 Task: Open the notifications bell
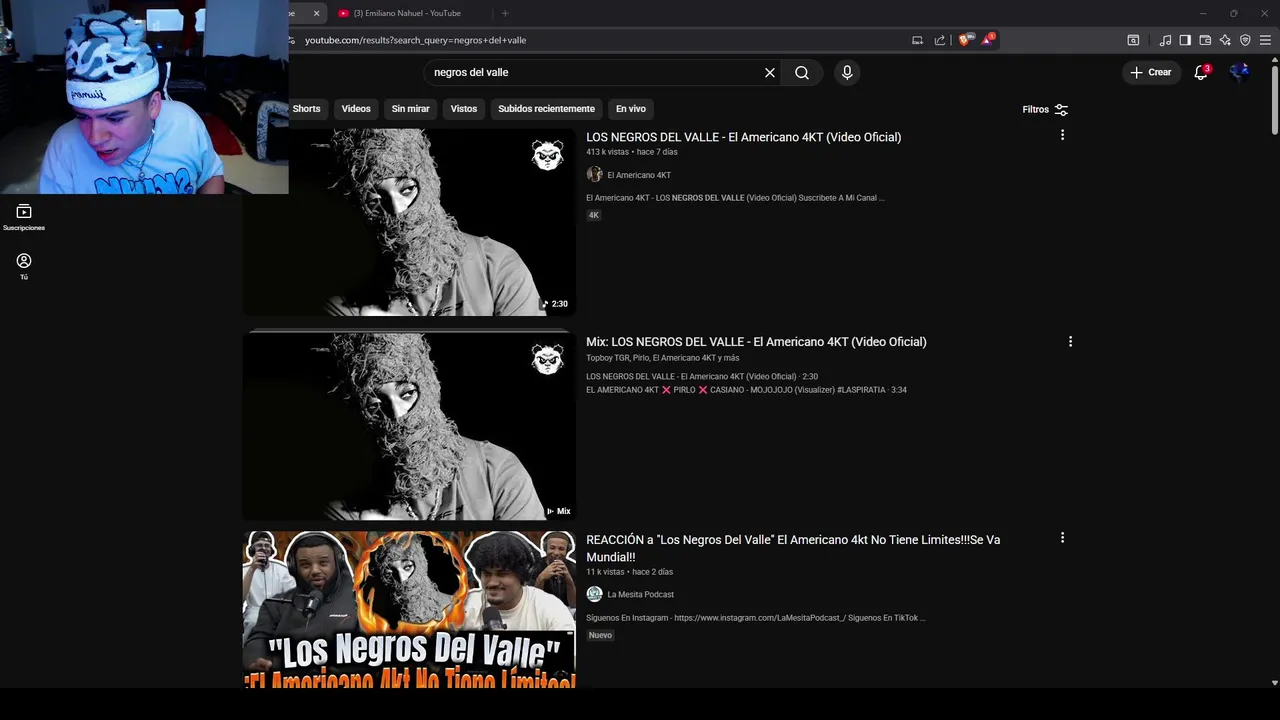pyautogui.click(x=1202, y=72)
